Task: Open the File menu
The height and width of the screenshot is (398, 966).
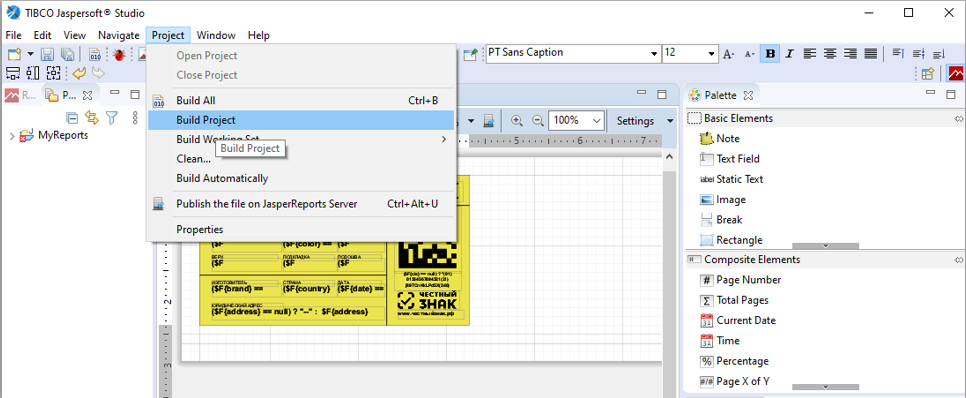Action: [x=14, y=36]
